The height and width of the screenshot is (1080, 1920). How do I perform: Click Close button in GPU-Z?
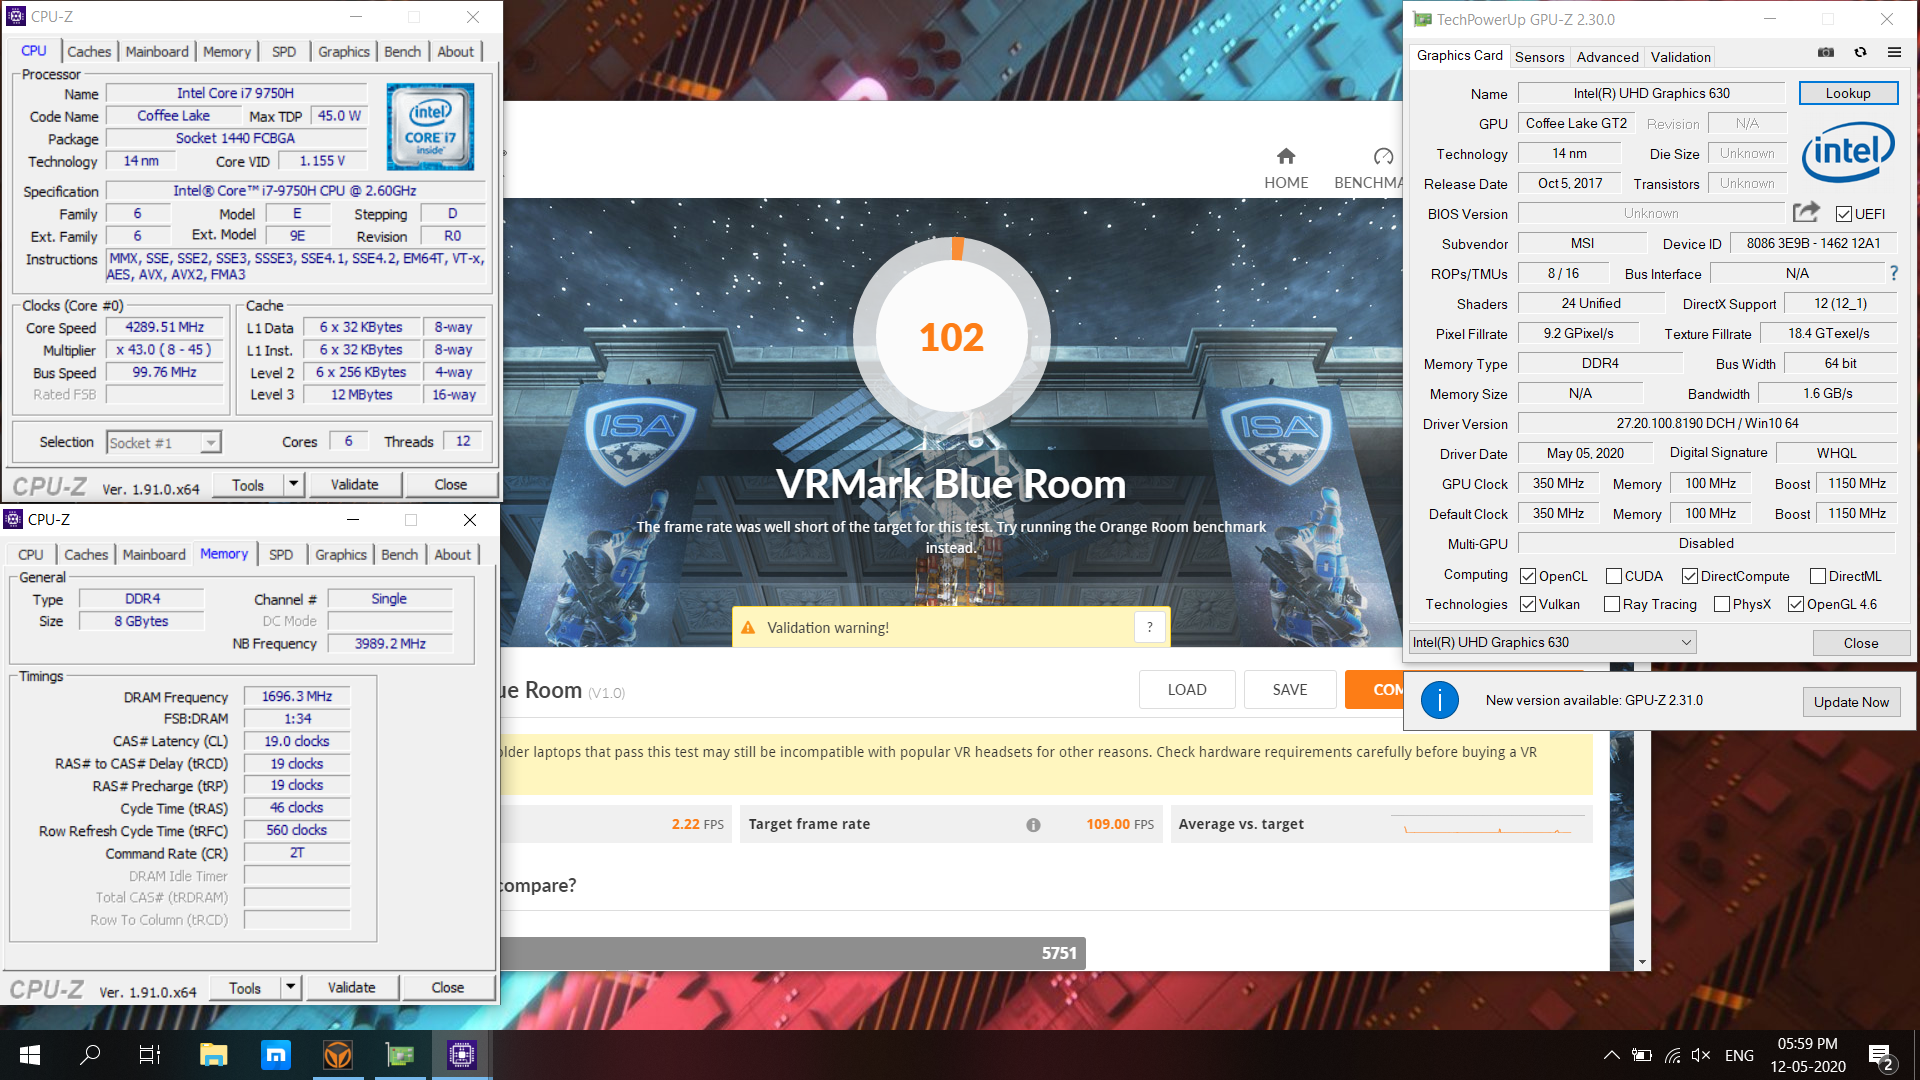[x=1861, y=643]
